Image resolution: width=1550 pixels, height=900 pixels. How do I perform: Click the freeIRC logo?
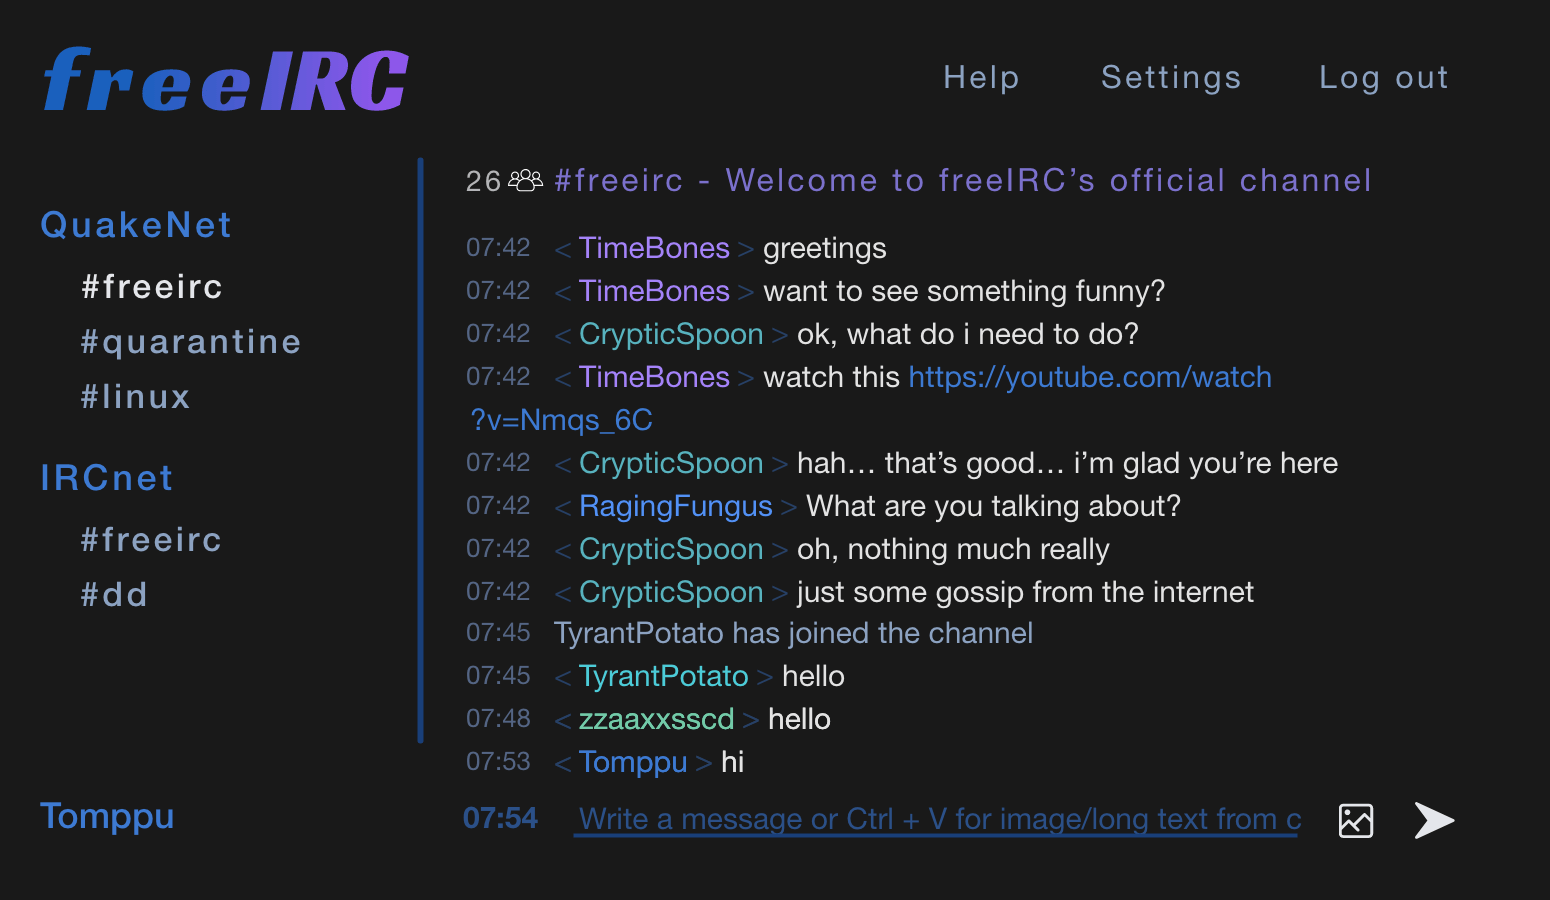coord(224,79)
